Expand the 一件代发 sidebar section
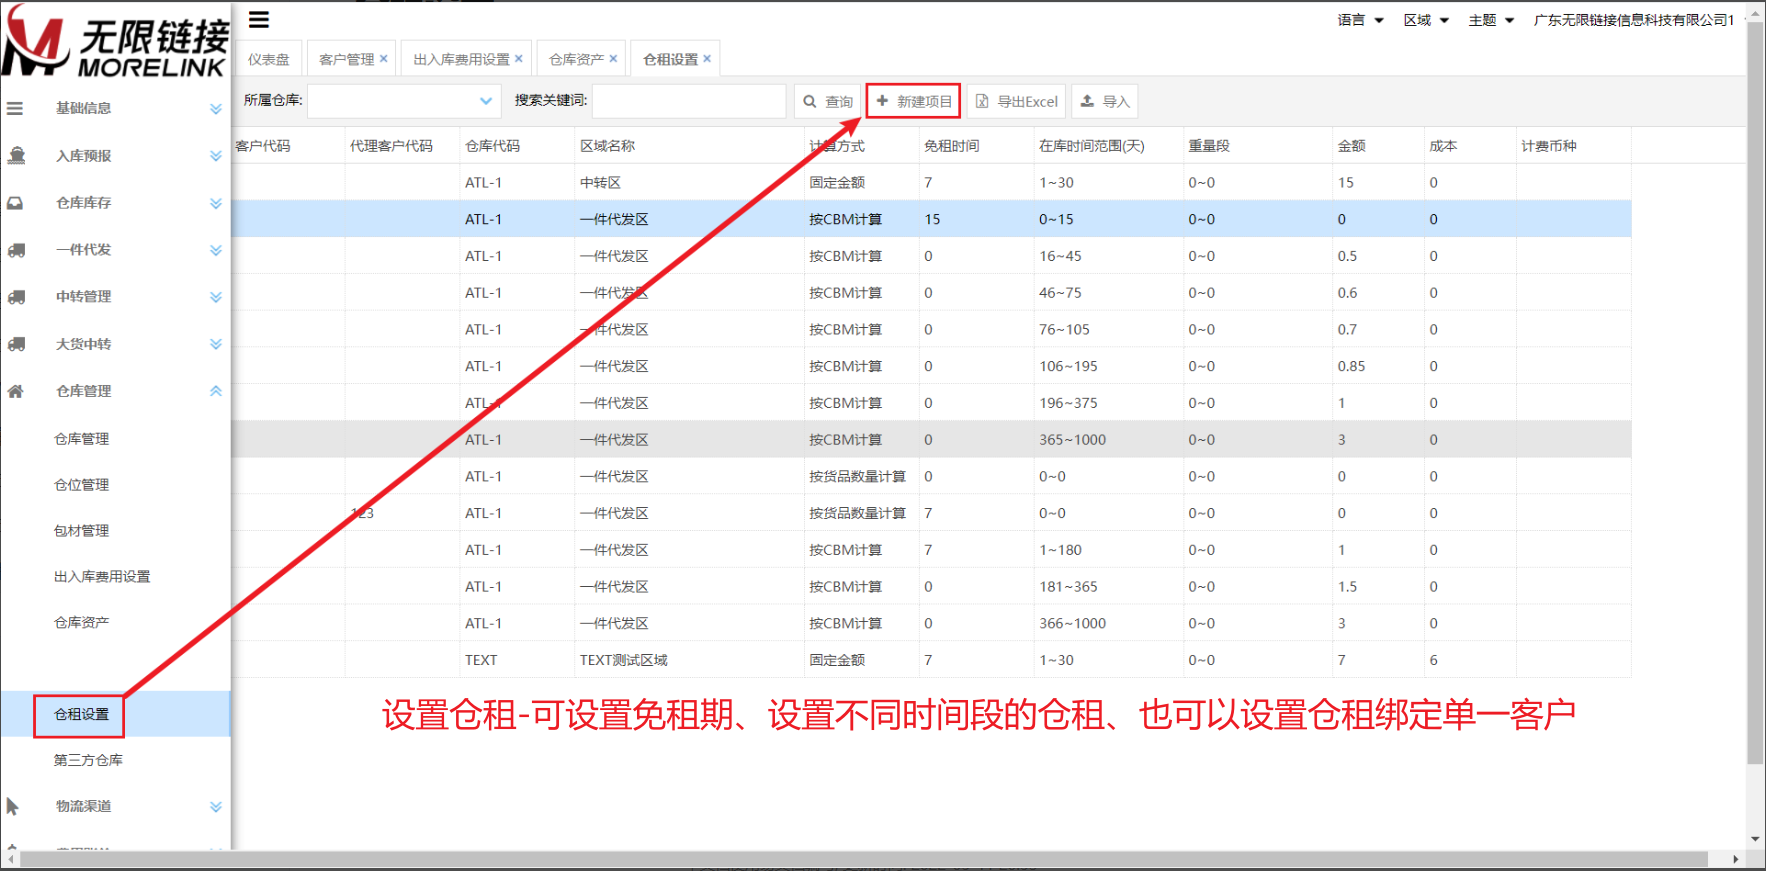Screen dimensions: 1766x871 (216, 250)
